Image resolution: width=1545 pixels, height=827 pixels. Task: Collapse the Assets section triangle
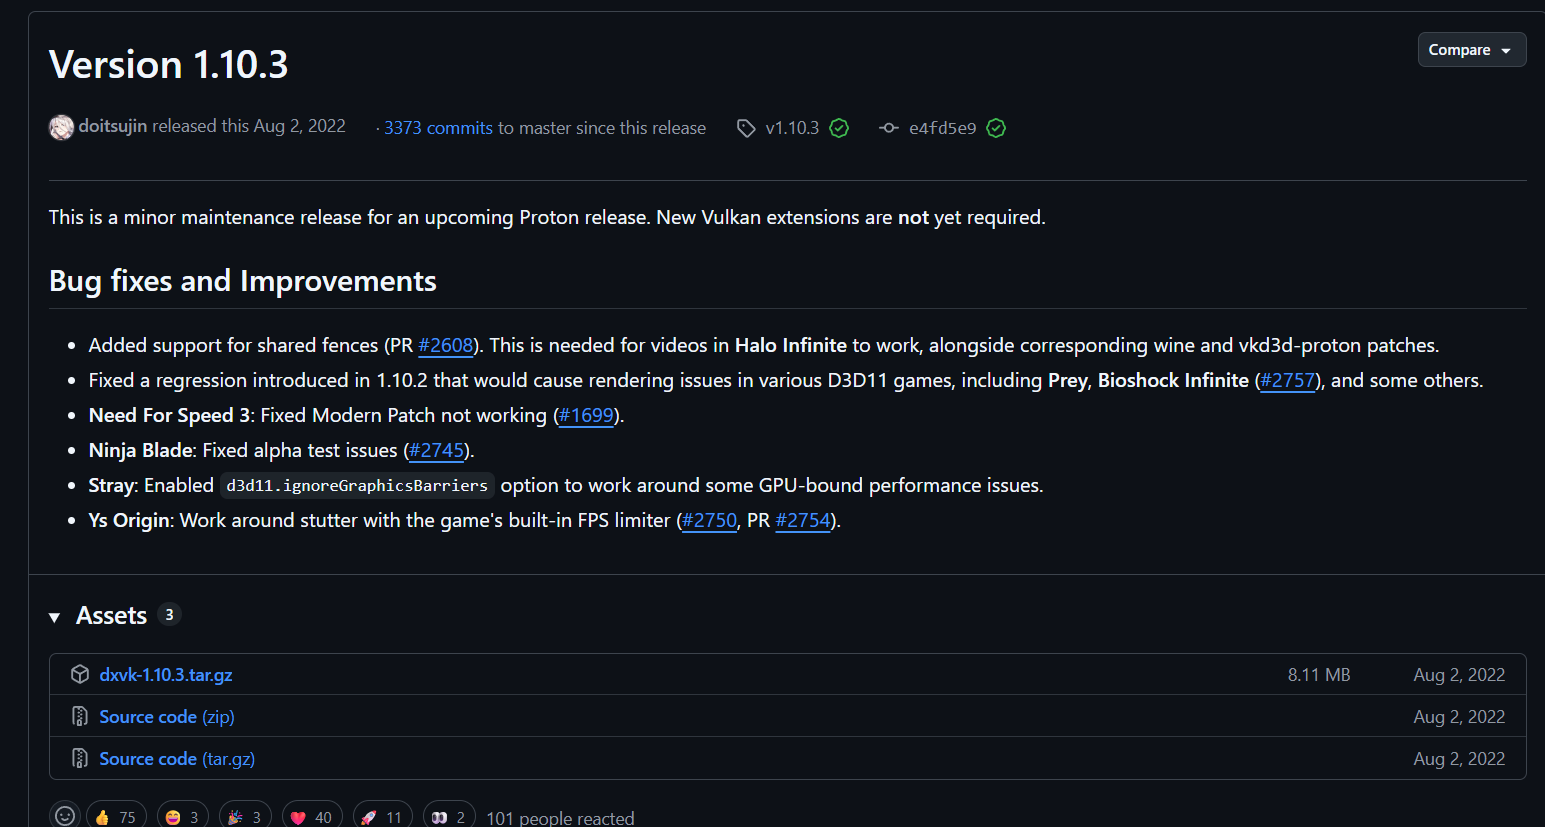coord(55,617)
